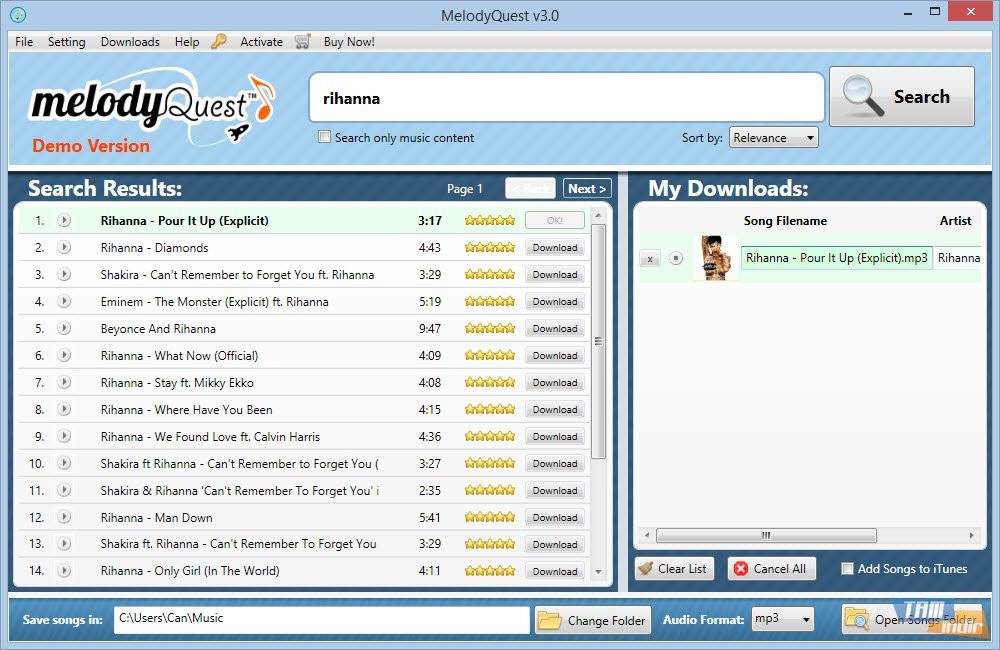Clear List with the broom button
1000x650 pixels.
tap(672, 569)
